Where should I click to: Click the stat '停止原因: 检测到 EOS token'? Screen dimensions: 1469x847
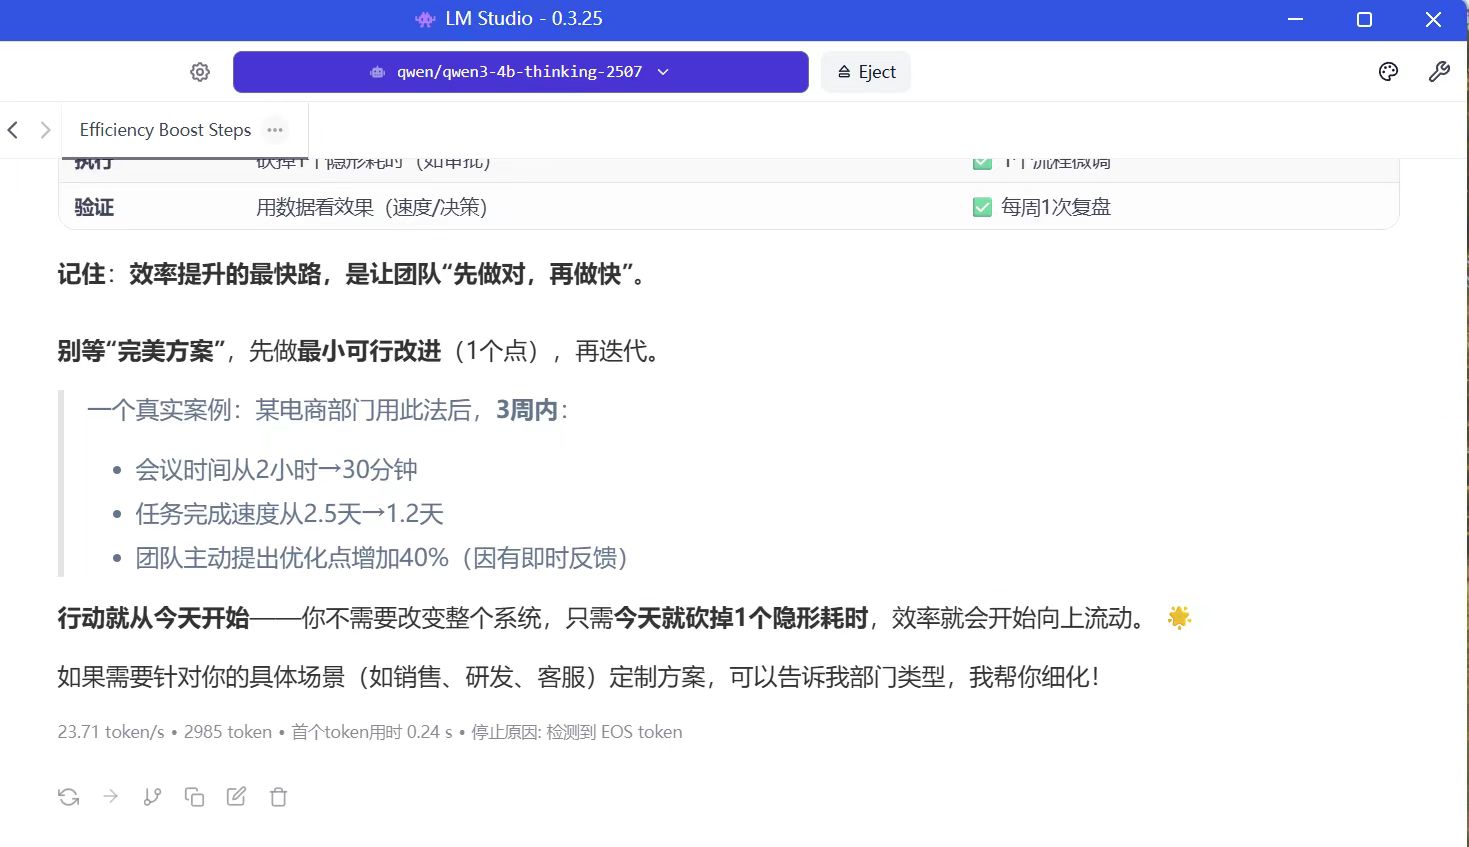point(577,732)
